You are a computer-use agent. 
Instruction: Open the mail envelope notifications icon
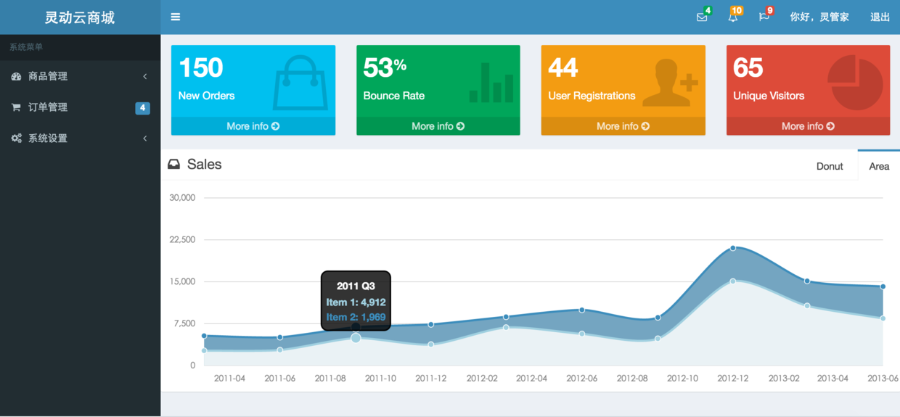click(701, 17)
